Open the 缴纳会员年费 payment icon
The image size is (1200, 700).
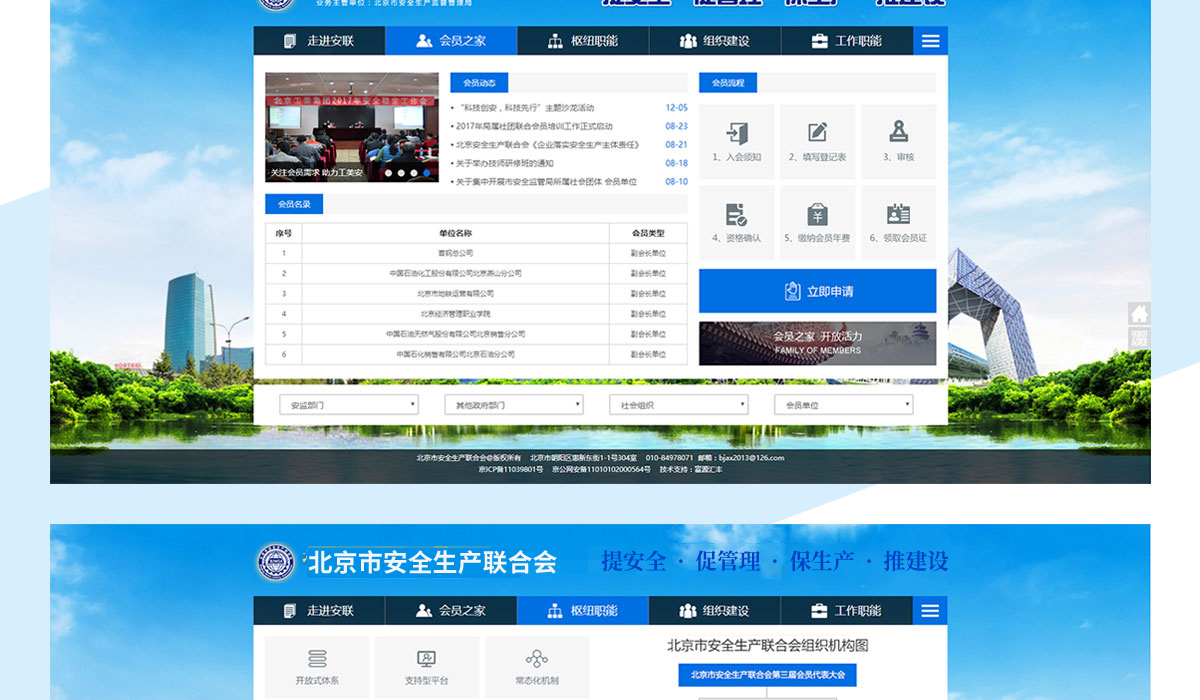click(x=817, y=214)
